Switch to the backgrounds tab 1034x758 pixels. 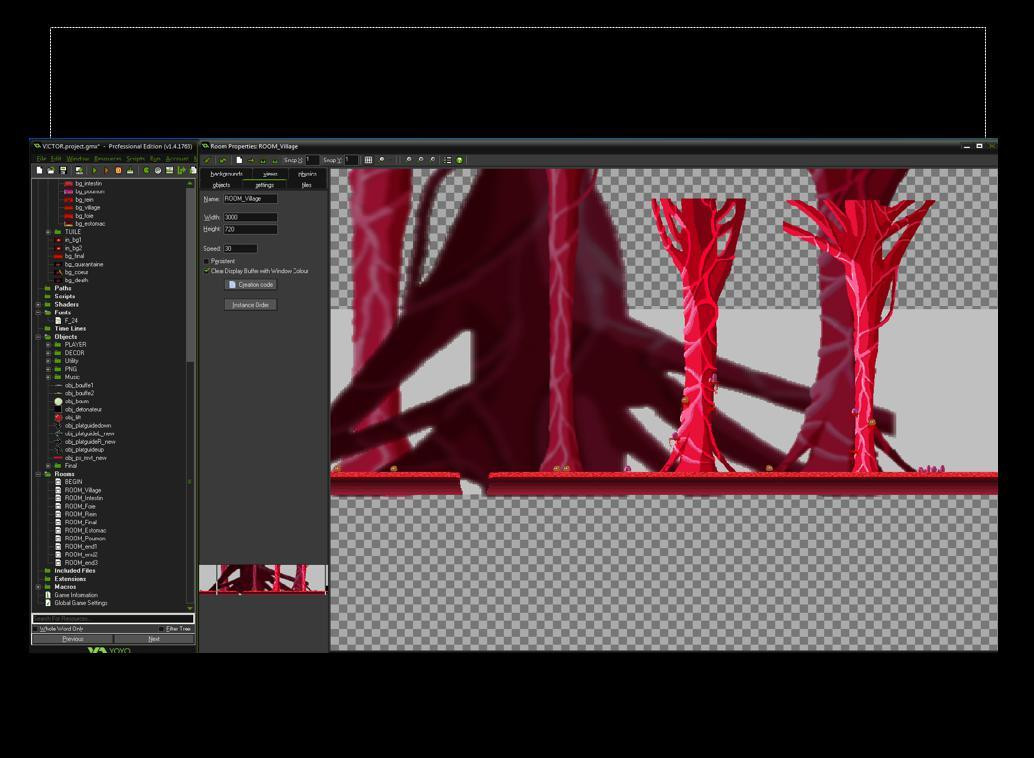(226, 174)
